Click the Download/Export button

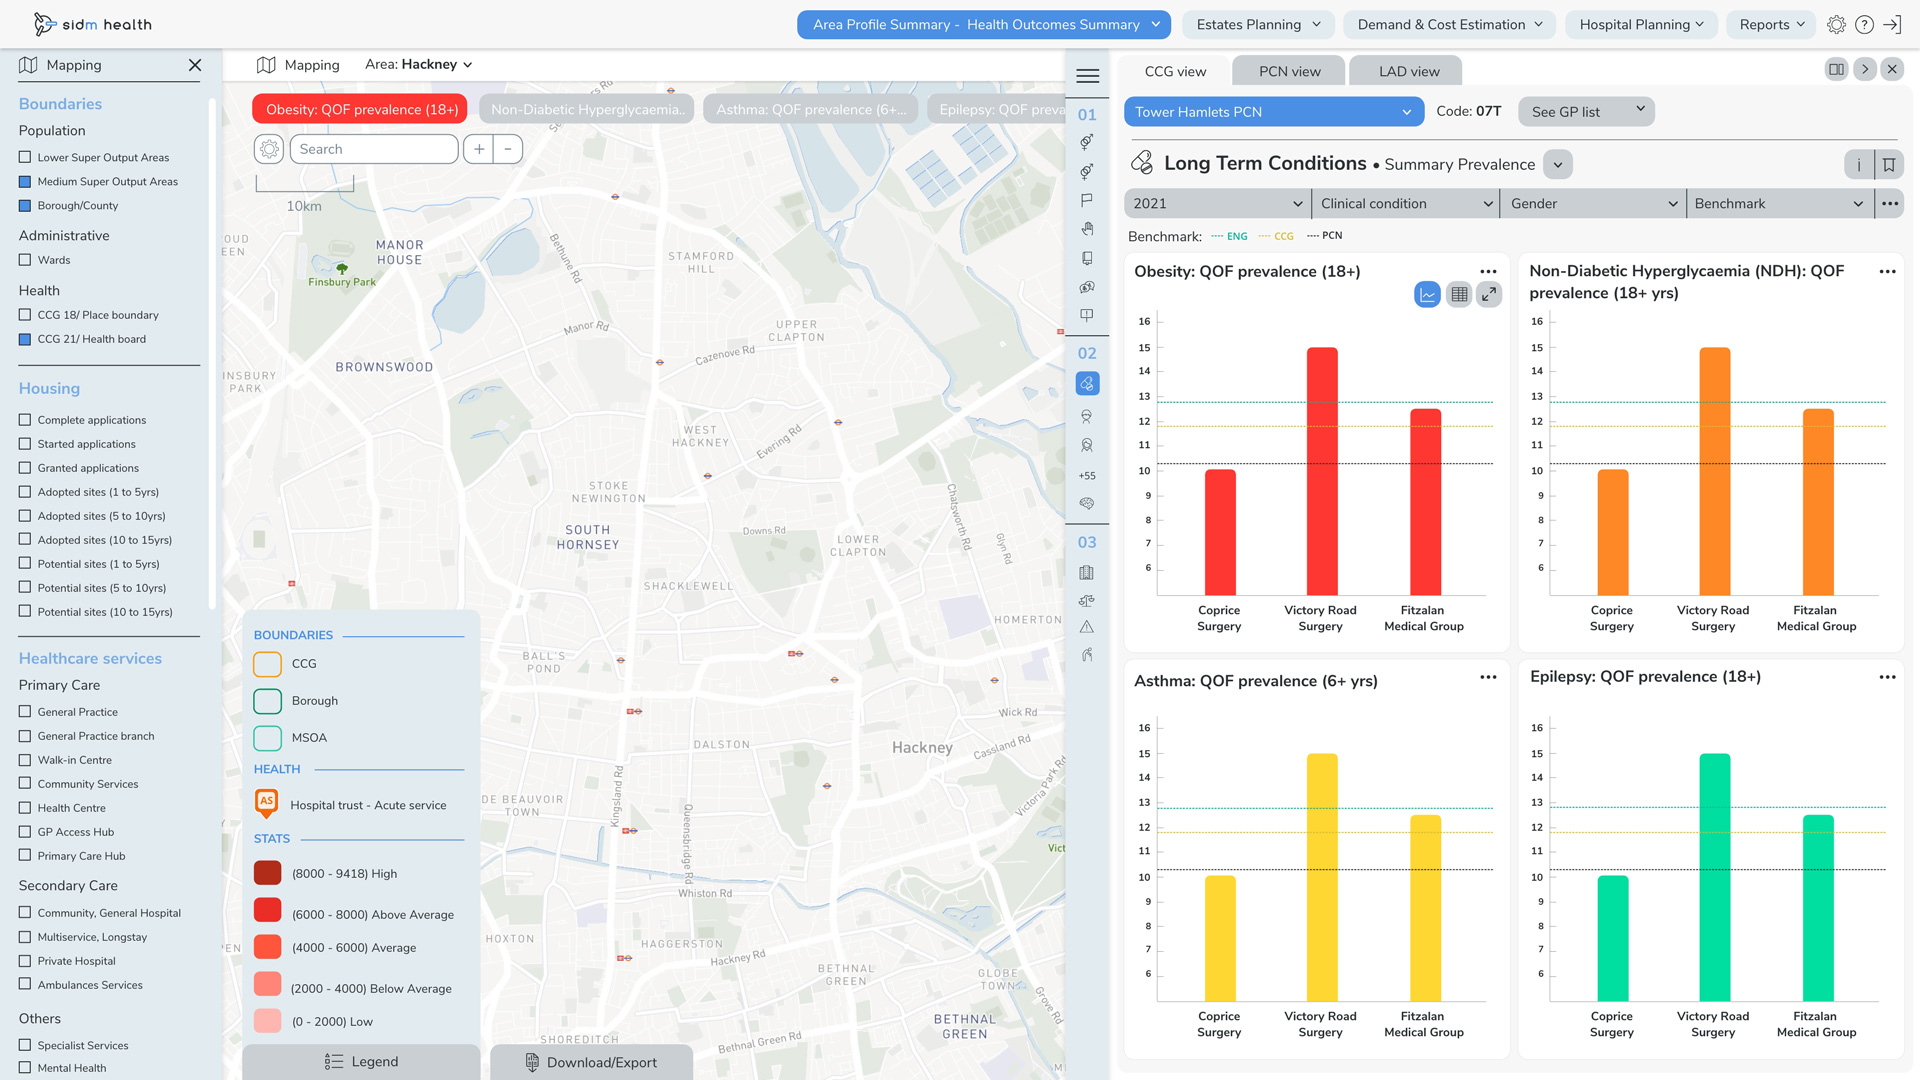point(592,1062)
